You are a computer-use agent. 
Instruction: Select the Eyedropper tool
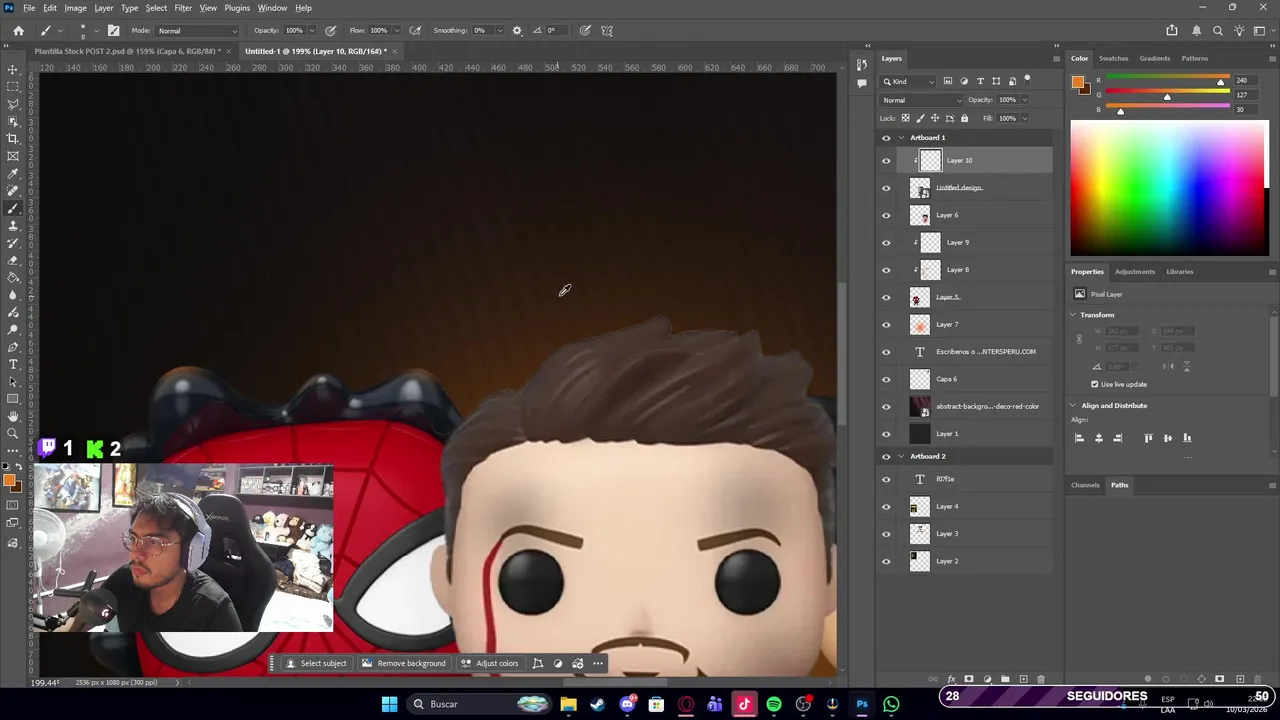[13, 174]
